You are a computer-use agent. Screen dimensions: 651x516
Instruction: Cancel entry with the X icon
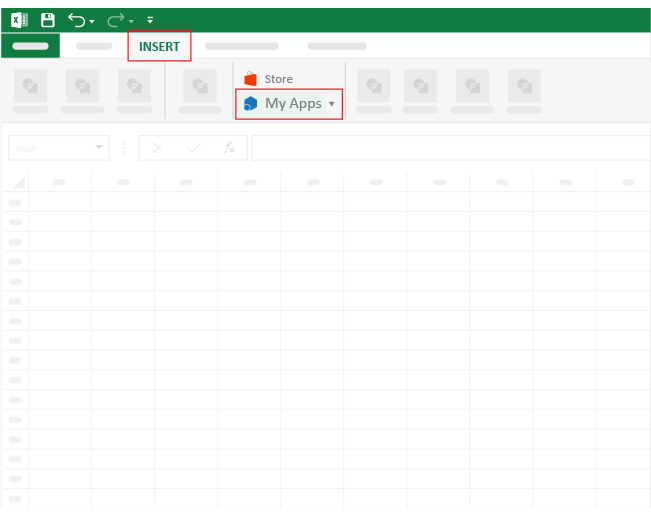click(158, 147)
